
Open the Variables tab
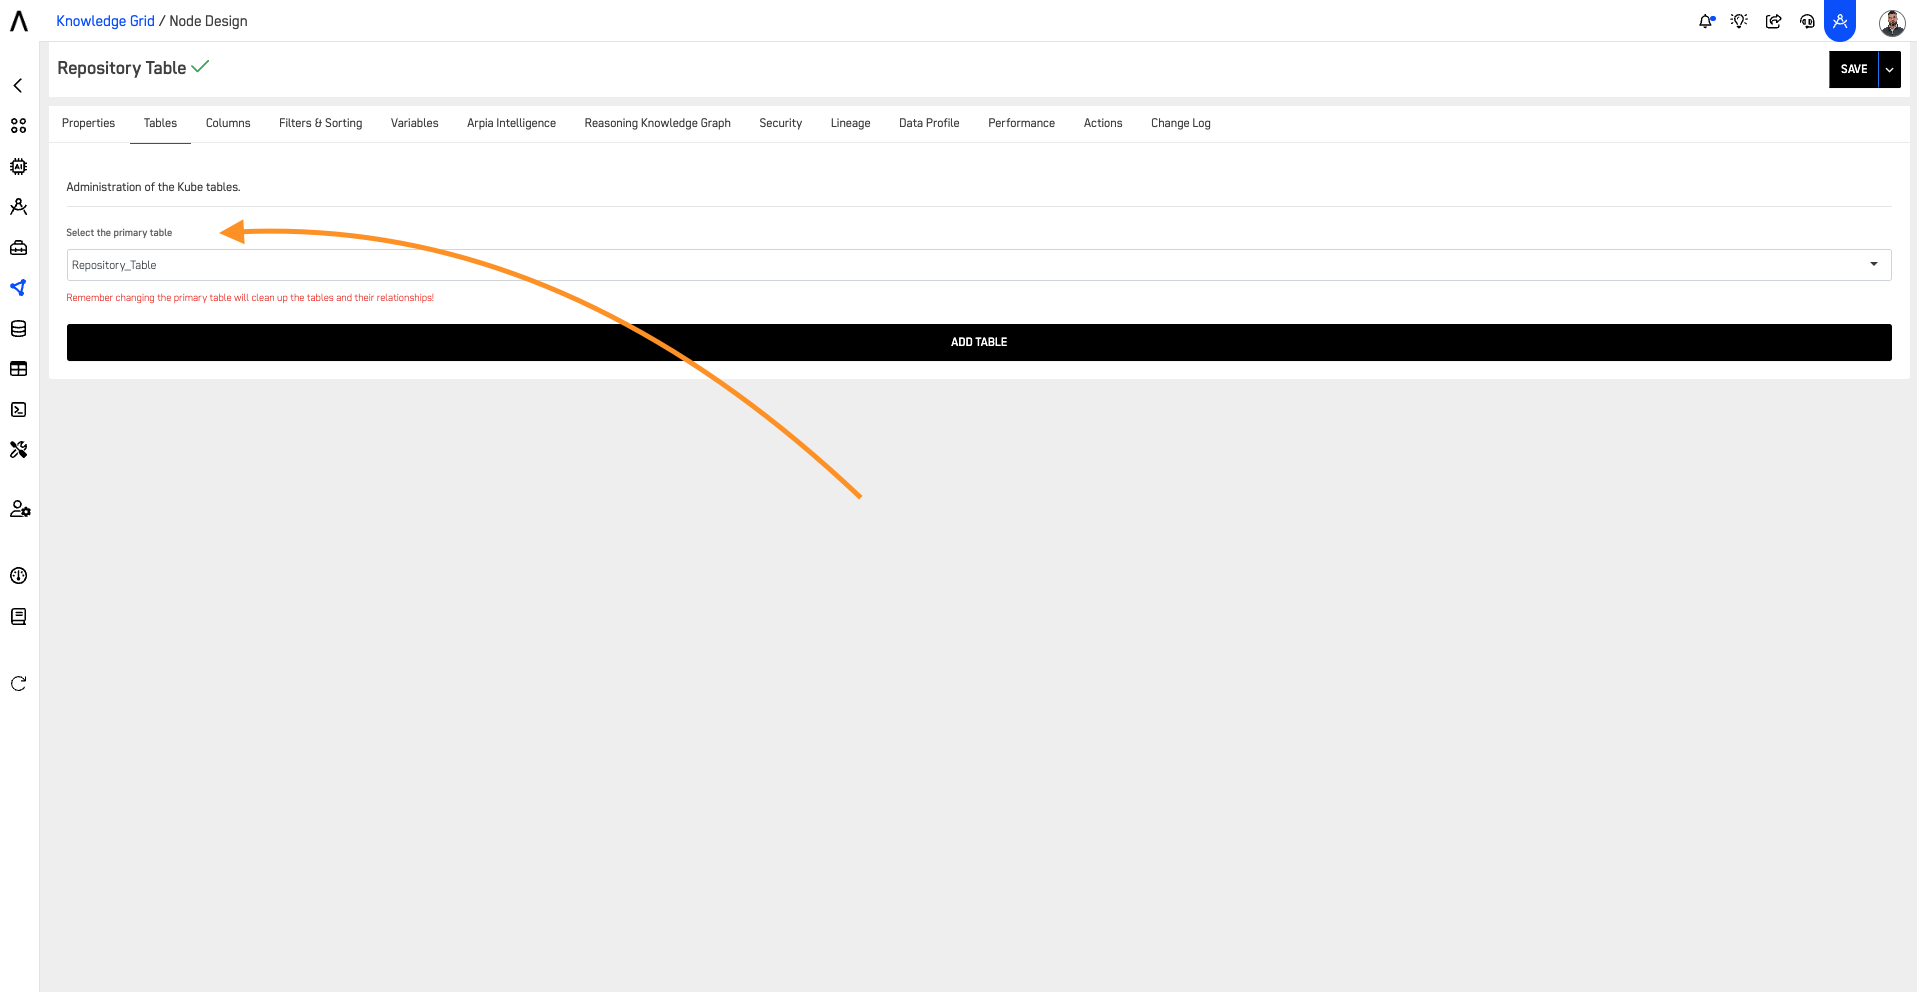(414, 123)
